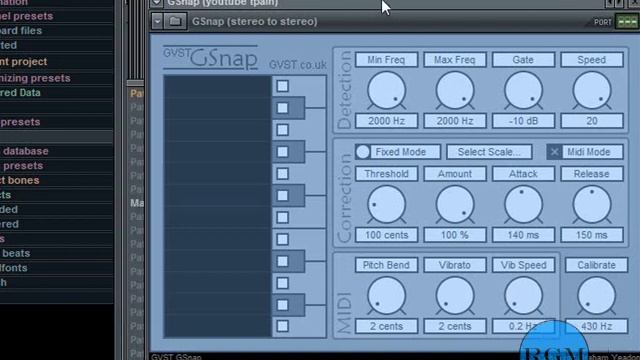Tick the F note checkbox
The height and width of the screenshot is (360, 640).
point(282,217)
